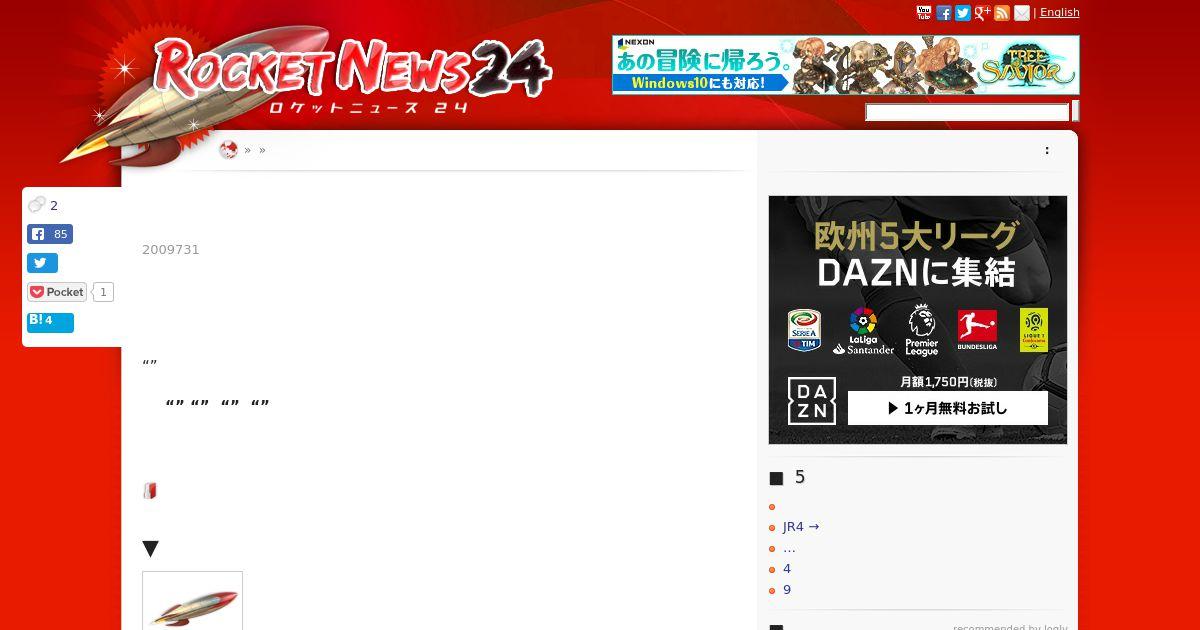Bookmark with Hatena B! button
The width and height of the screenshot is (1200, 630).
click(50, 322)
